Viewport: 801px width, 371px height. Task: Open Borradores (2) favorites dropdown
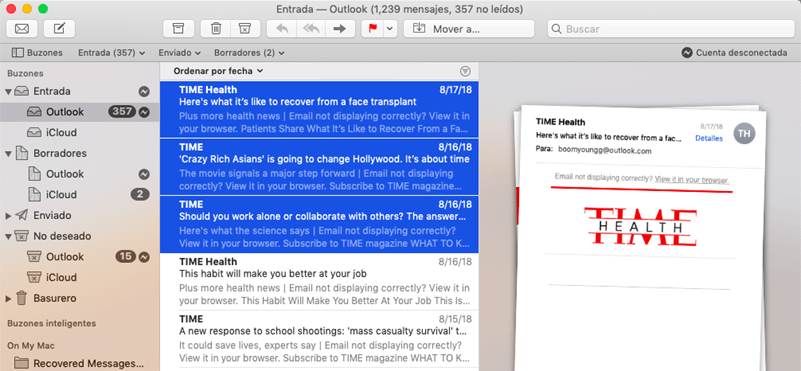[x=249, y=53]
